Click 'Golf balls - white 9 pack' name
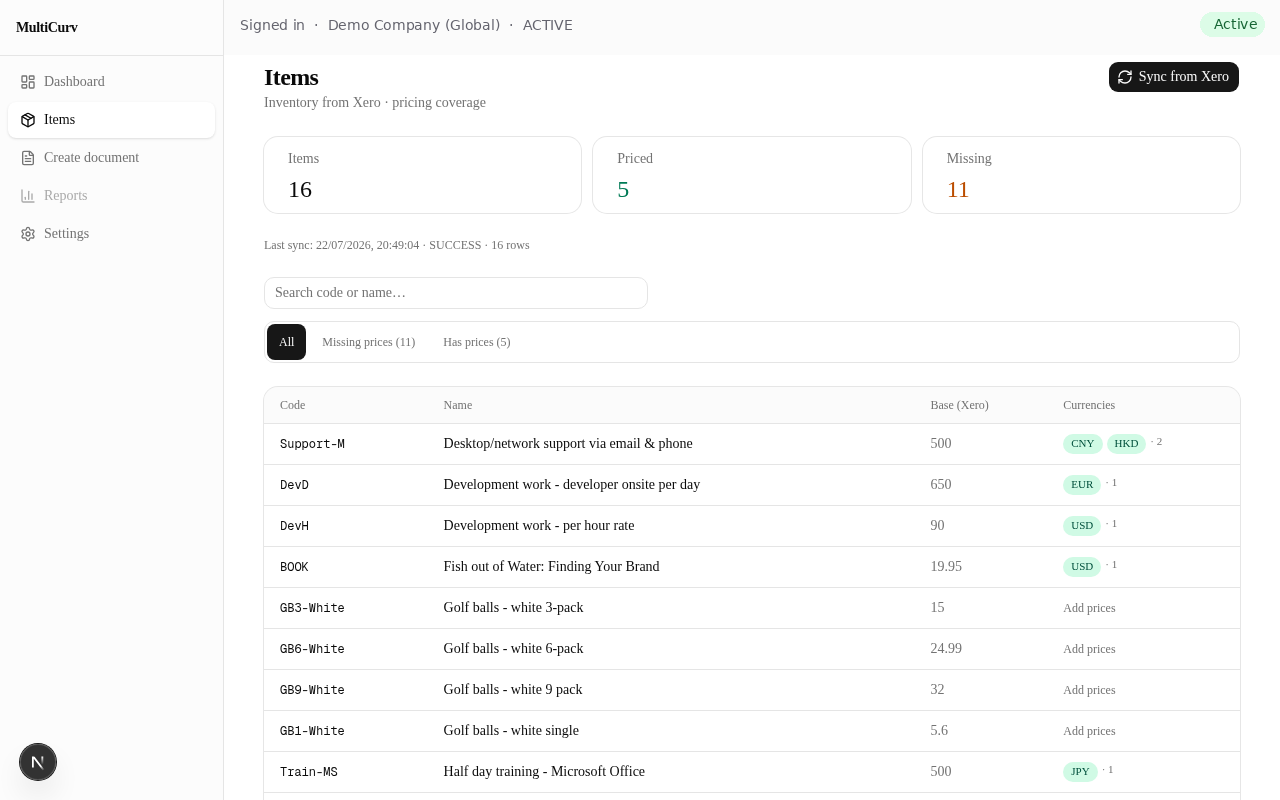The width and height of the screenshot is (1280, 800). (513, 689)
